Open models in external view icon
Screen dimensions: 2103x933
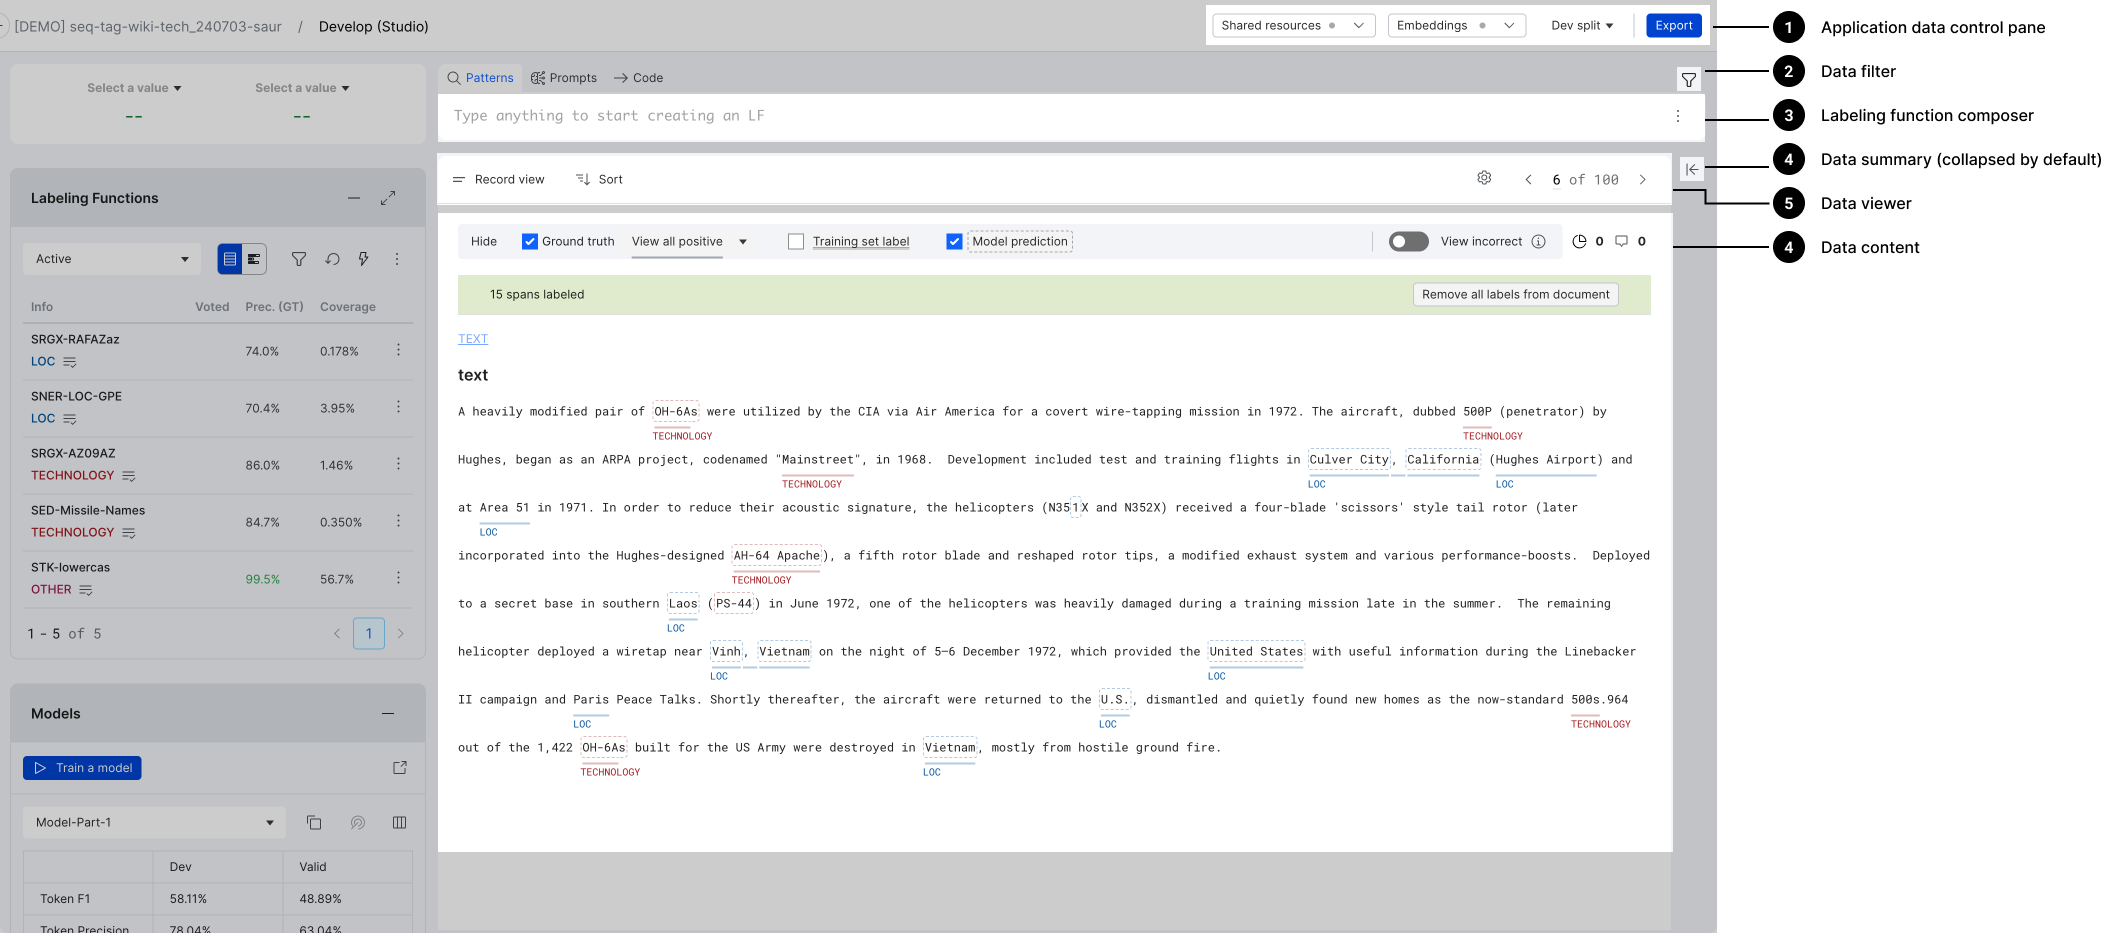click(400, 767)
